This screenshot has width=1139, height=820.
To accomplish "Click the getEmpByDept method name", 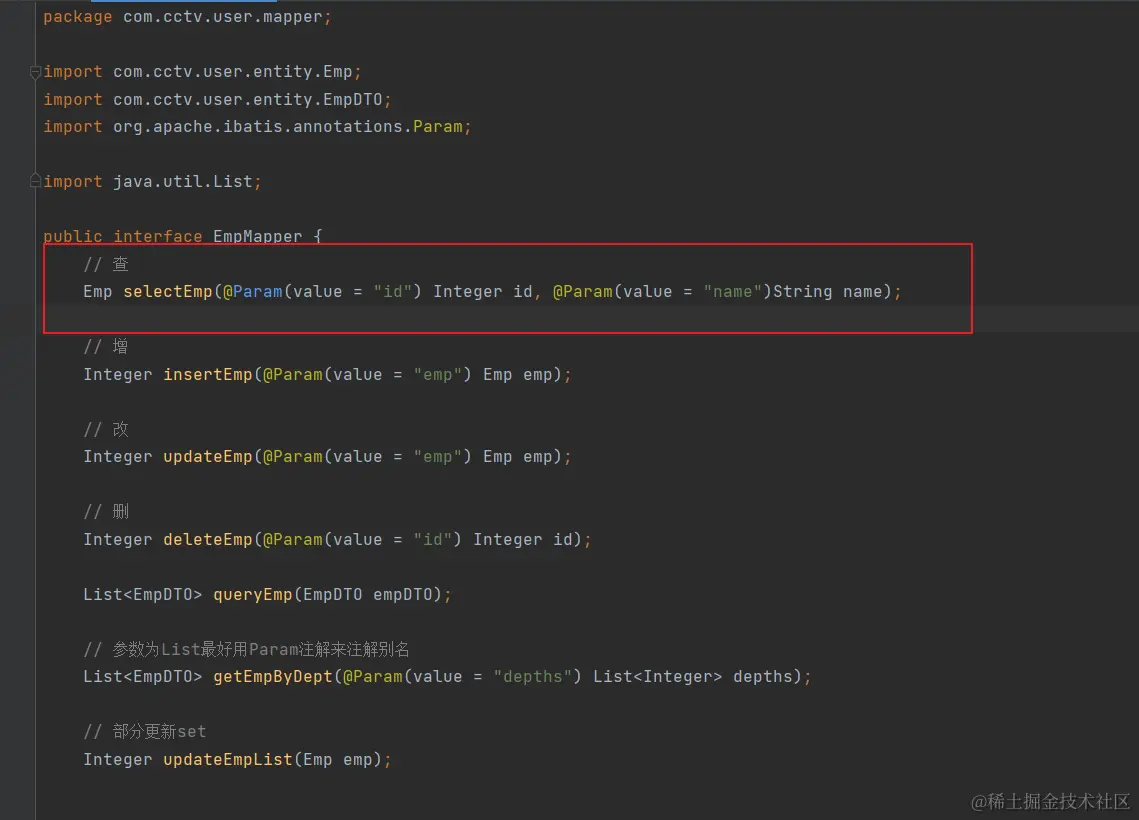I will (x=272, y=676).
